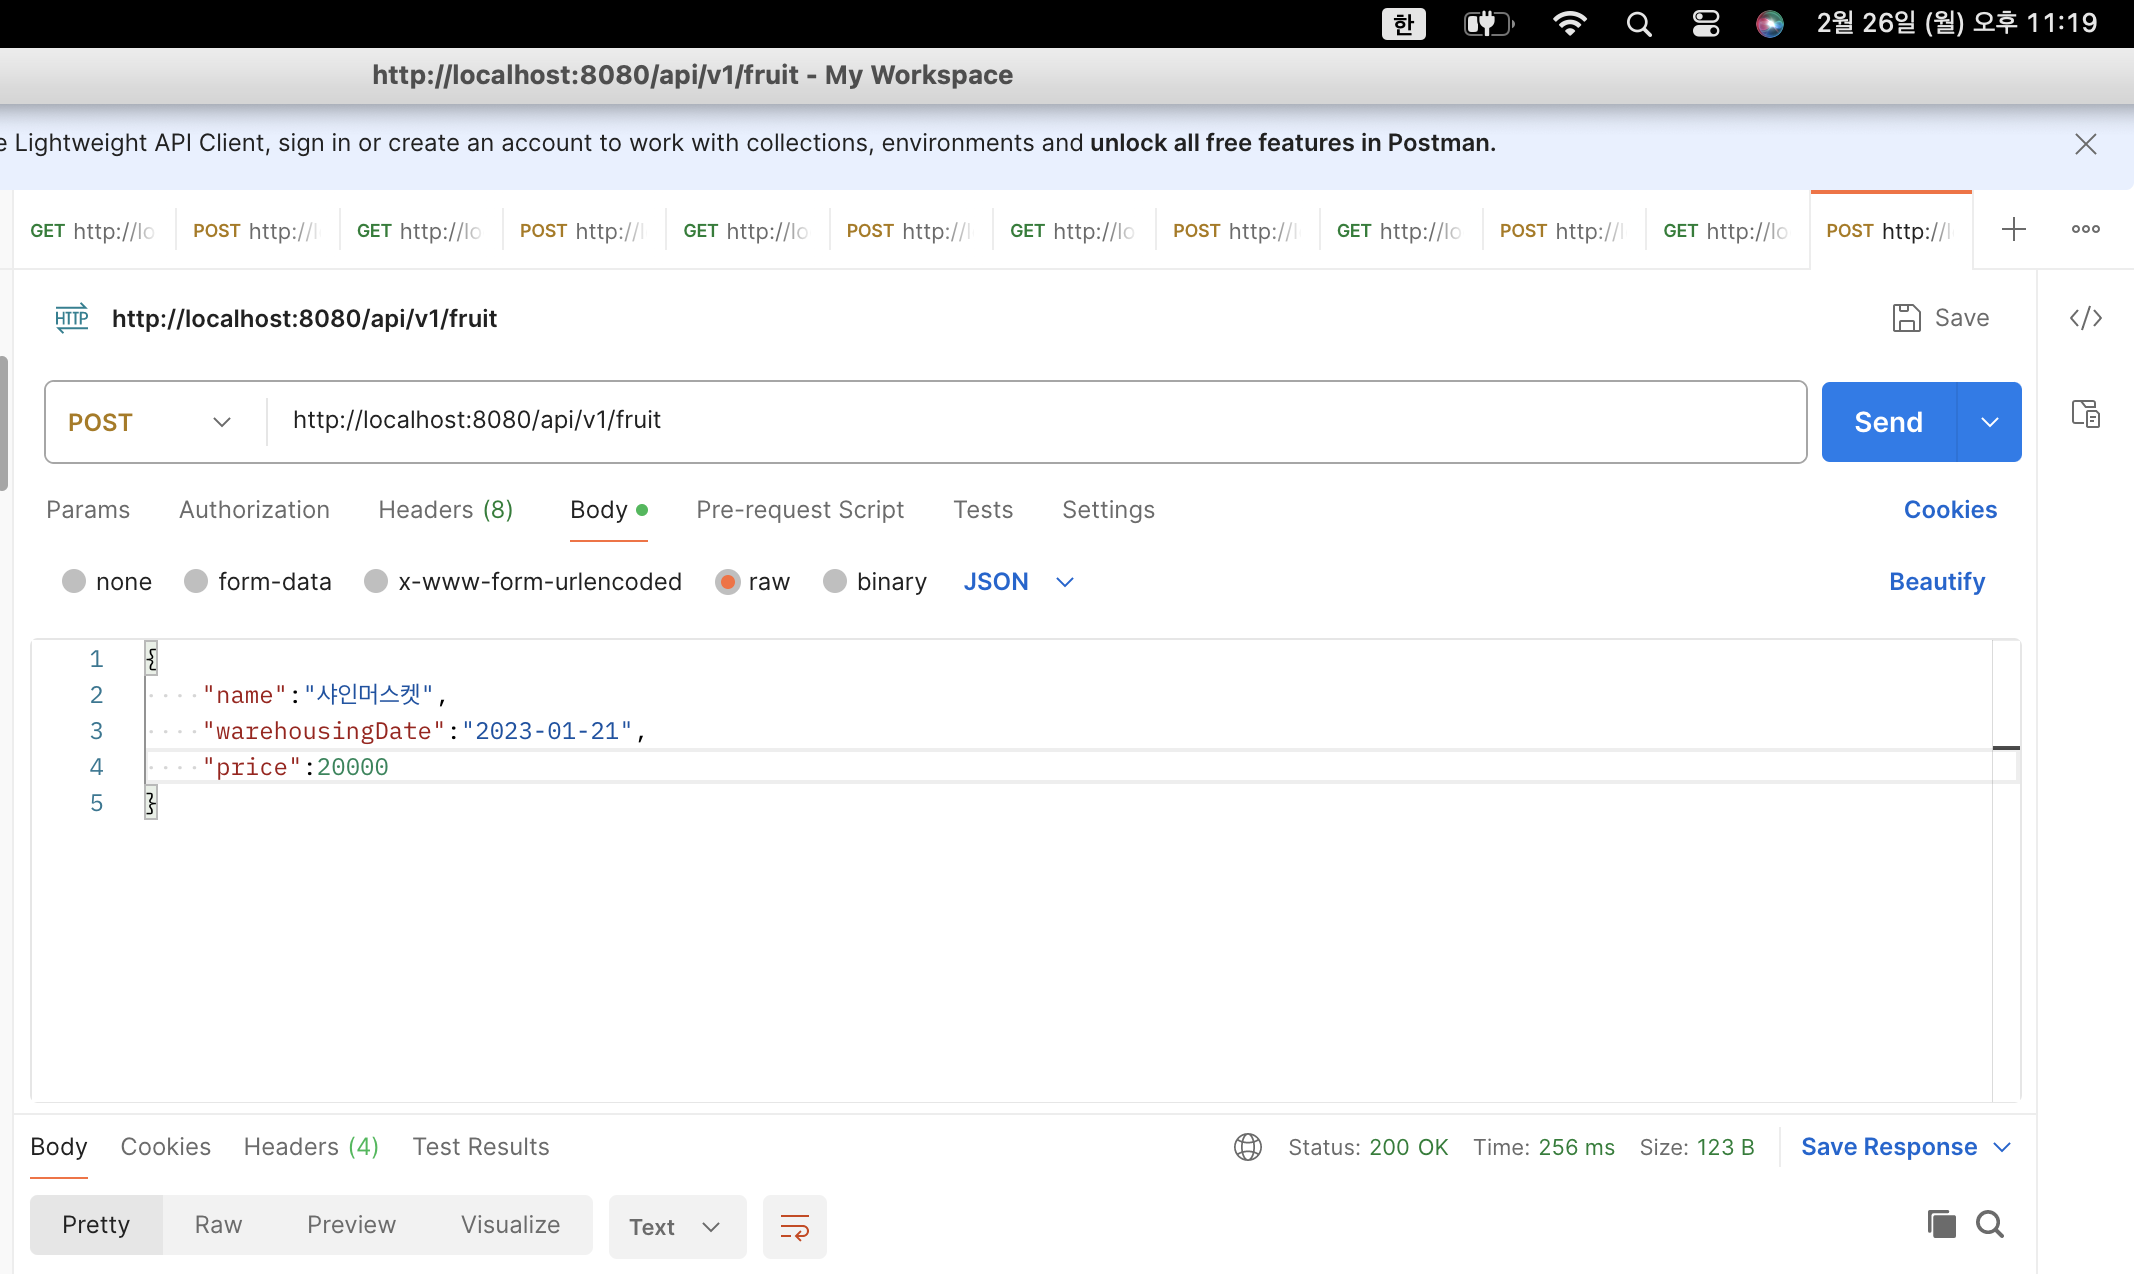
Task: Open the documentation panel icon in right sidebar
Action: (2085, 413)
